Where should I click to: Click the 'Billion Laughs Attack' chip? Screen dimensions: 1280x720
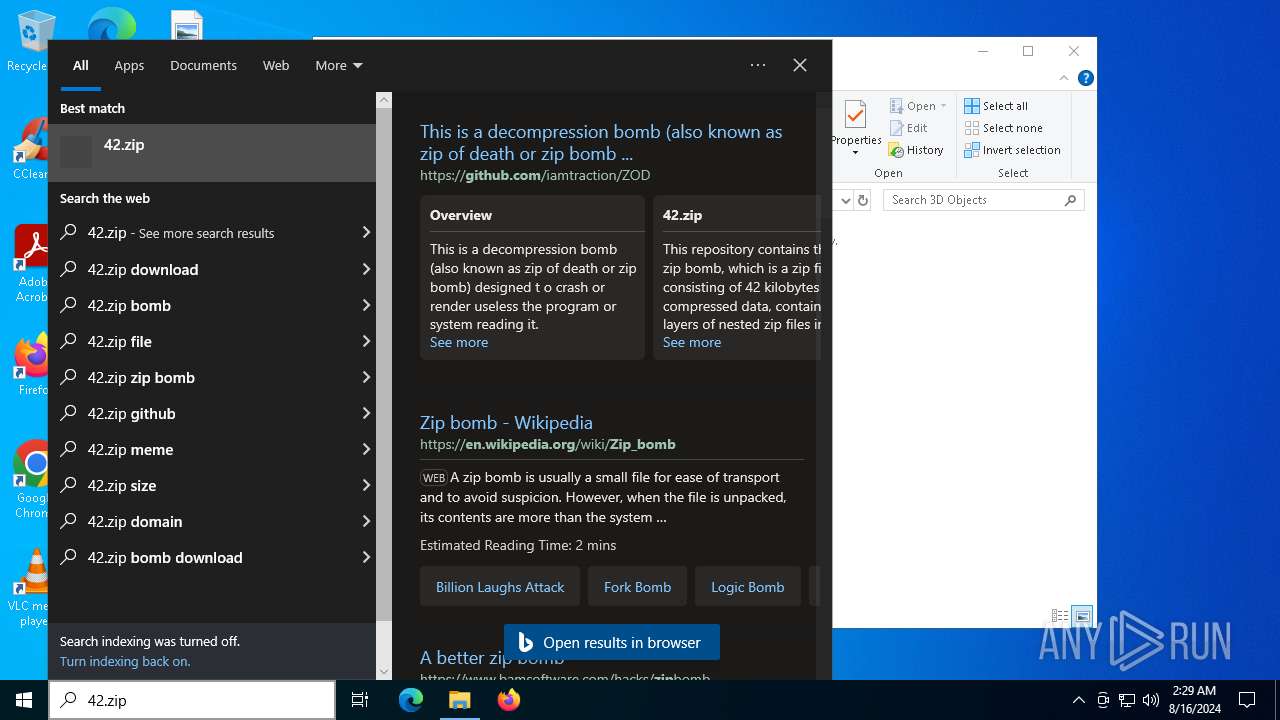point(500,587)
